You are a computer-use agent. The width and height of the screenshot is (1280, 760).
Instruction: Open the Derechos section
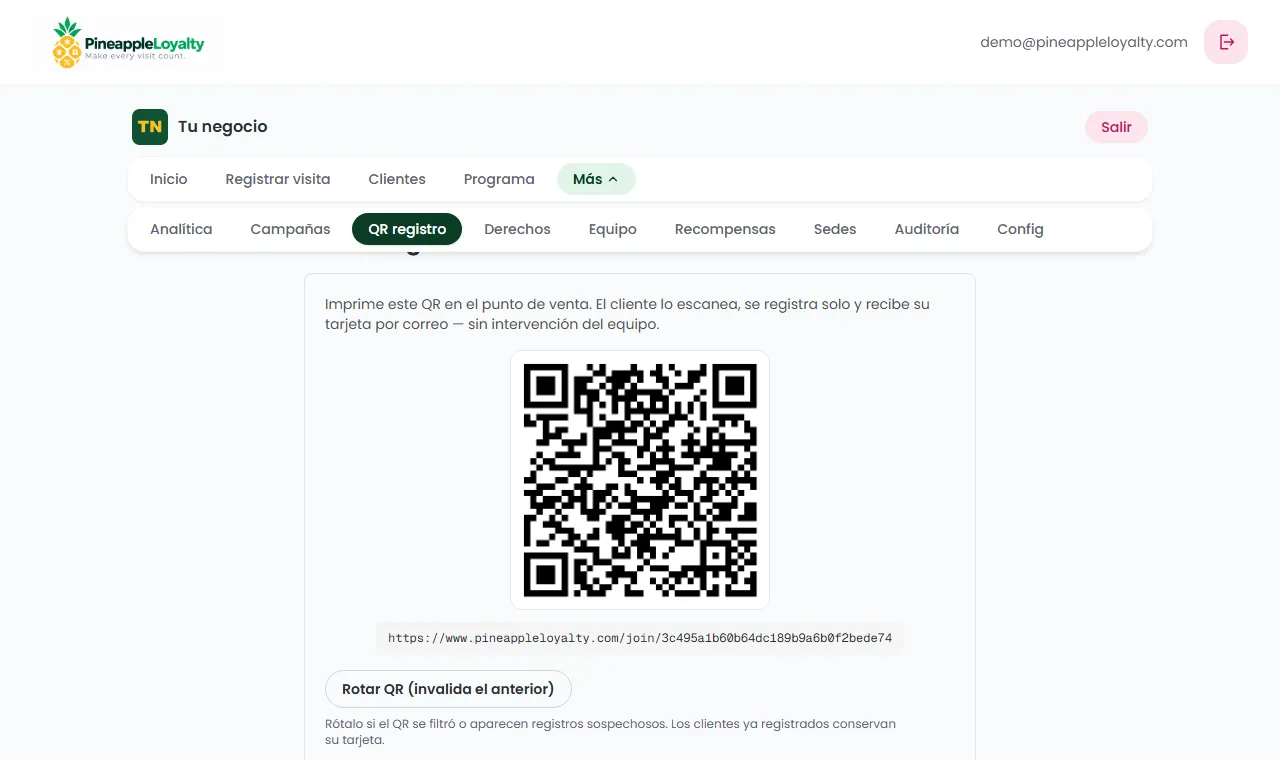[x=517, y=229]
